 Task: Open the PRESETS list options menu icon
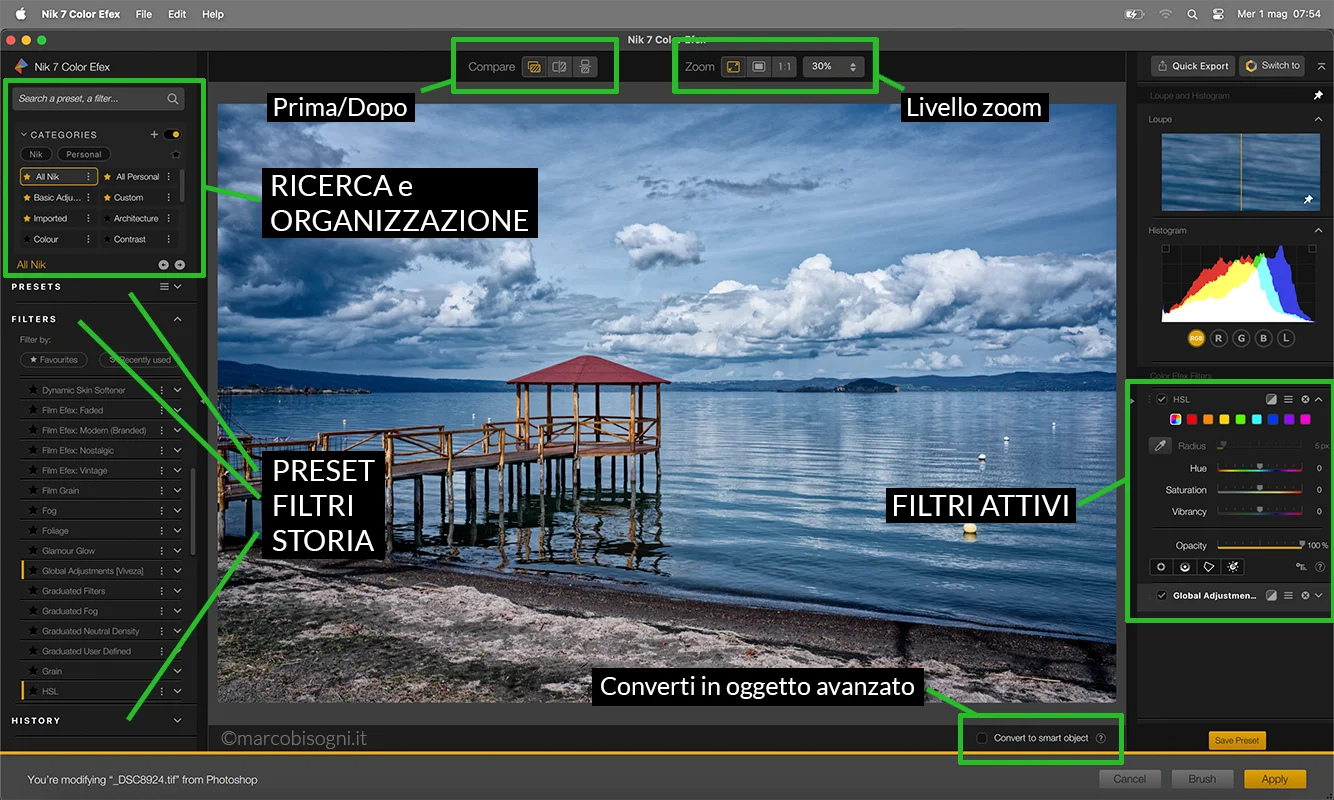pos(164,286)
